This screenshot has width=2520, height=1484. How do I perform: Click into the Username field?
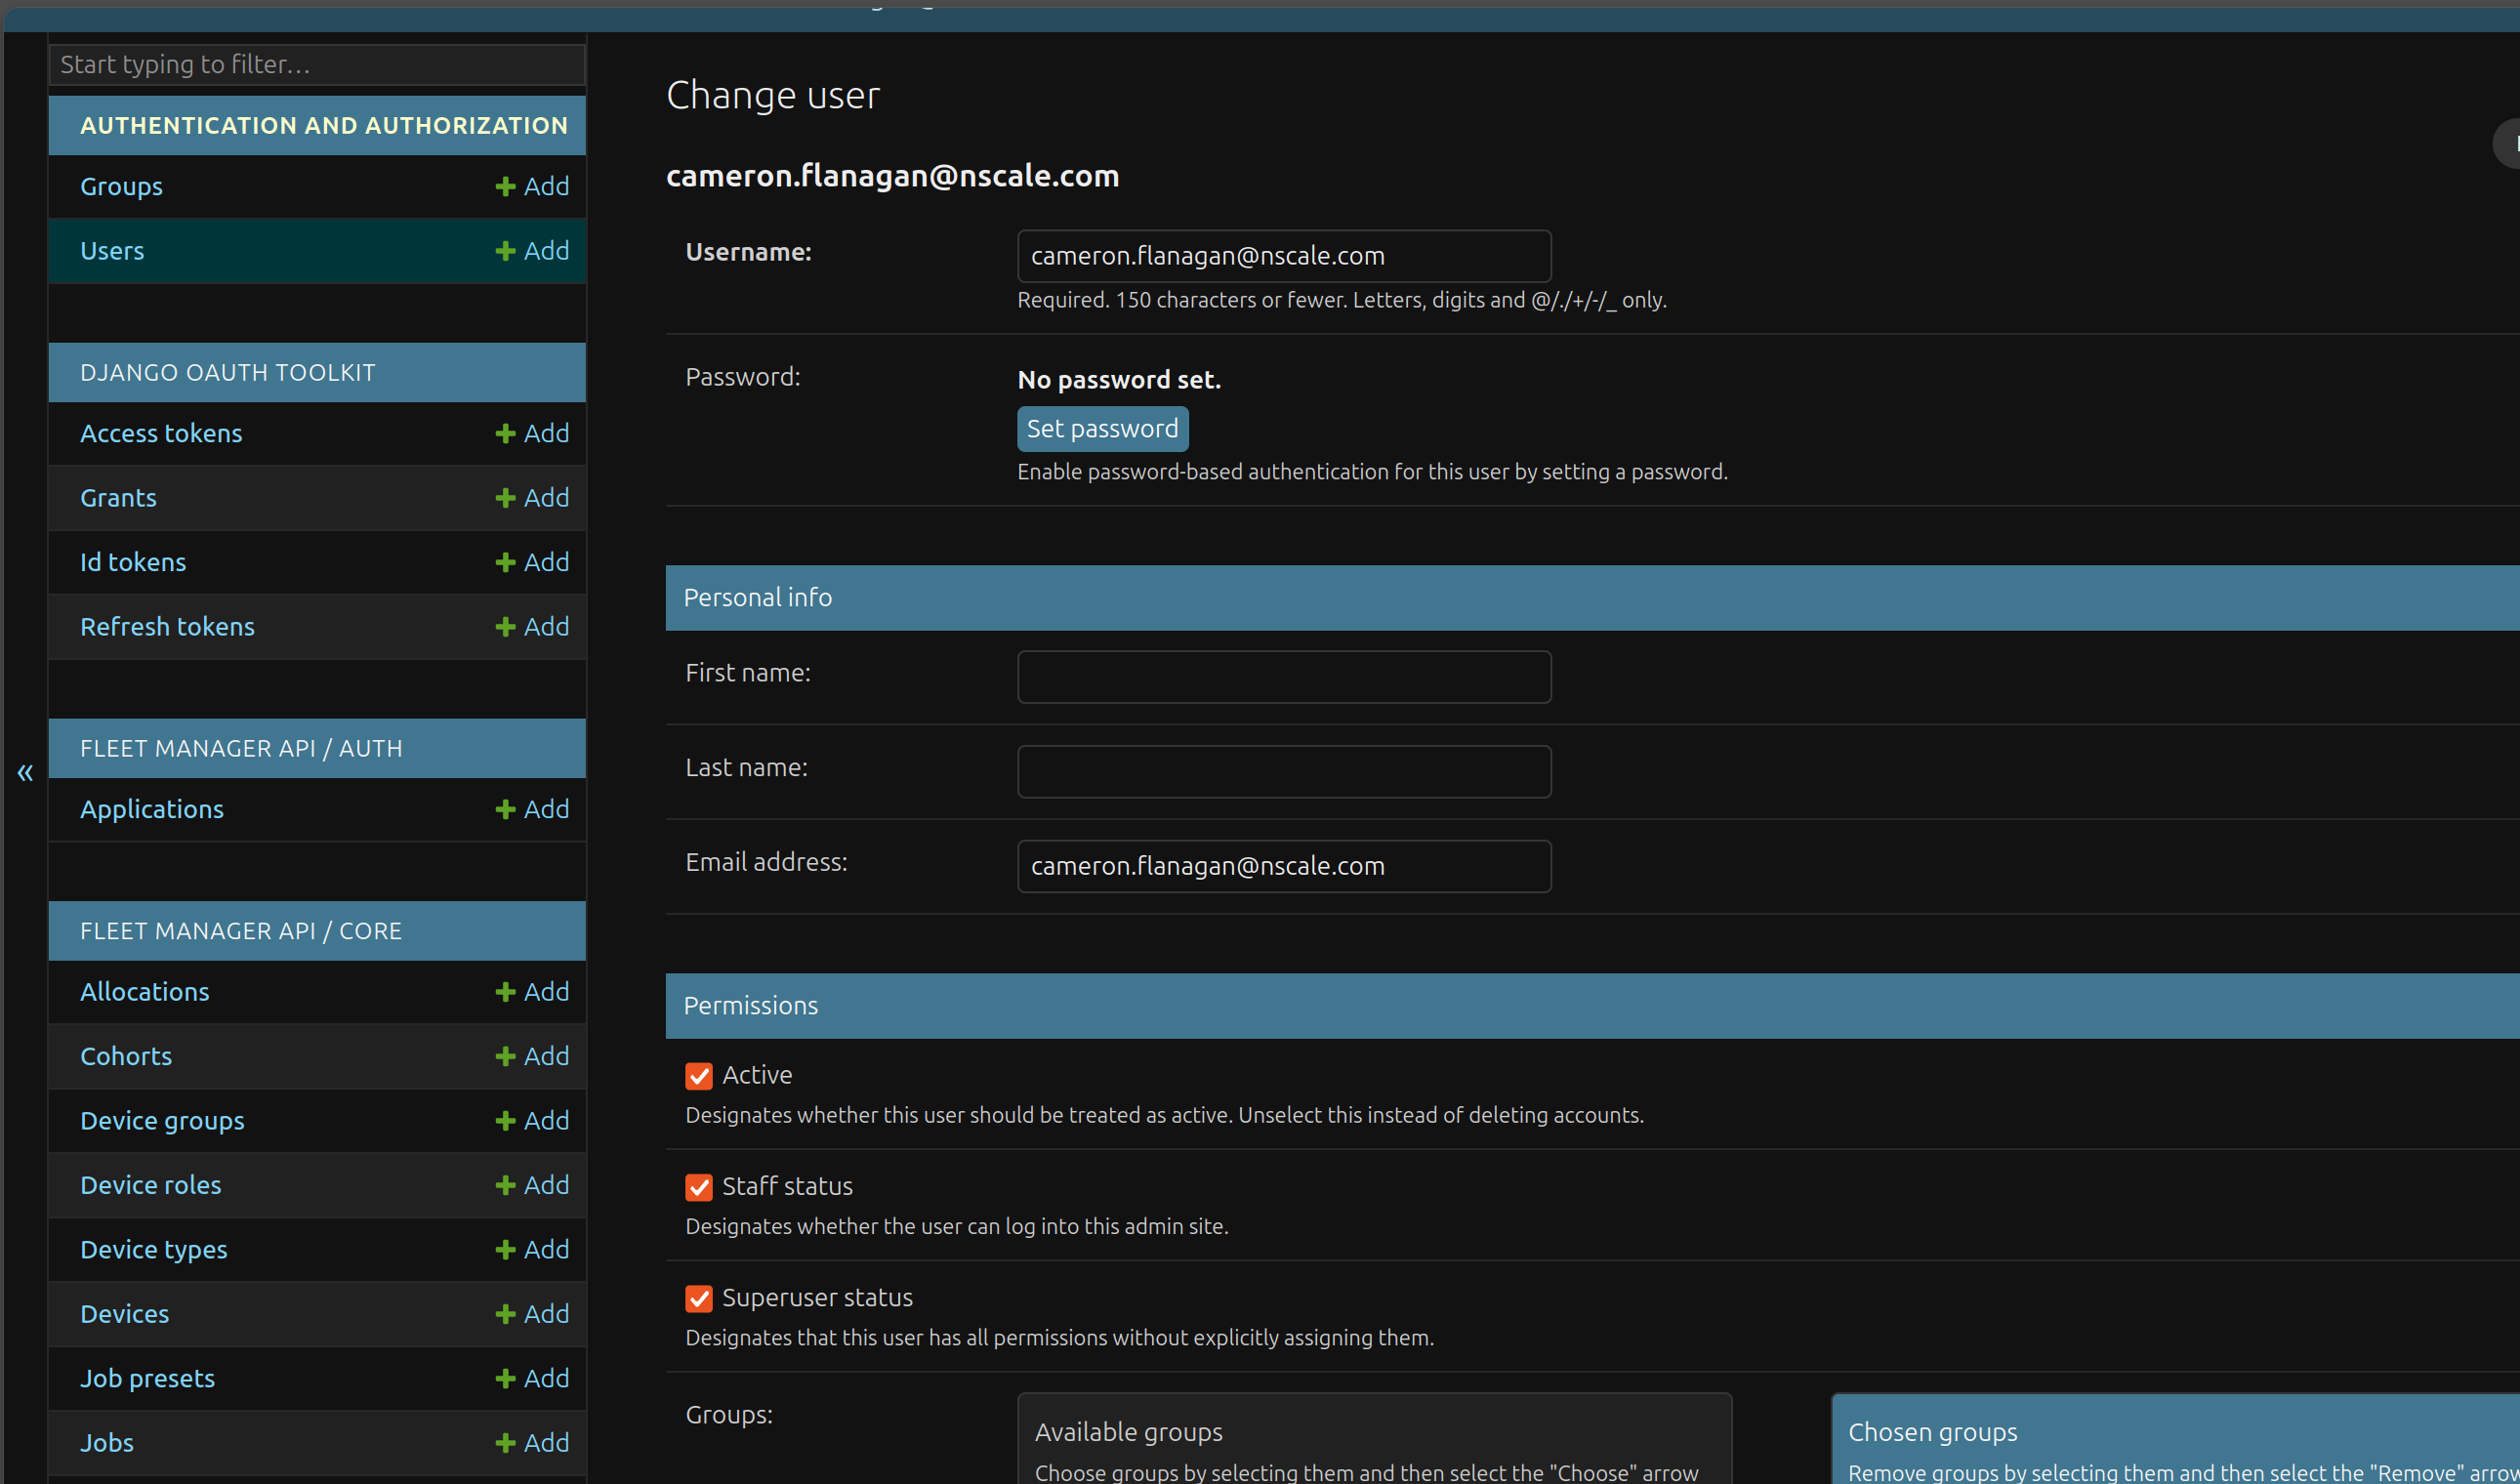(1284, 256)
